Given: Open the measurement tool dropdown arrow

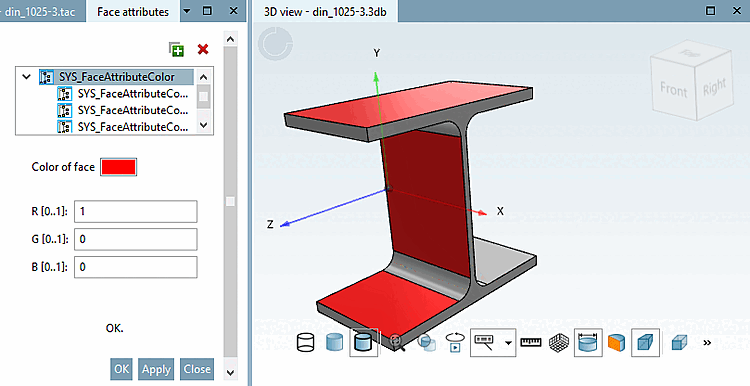Looking at the screenshot, I should click(x=508, y=343).
